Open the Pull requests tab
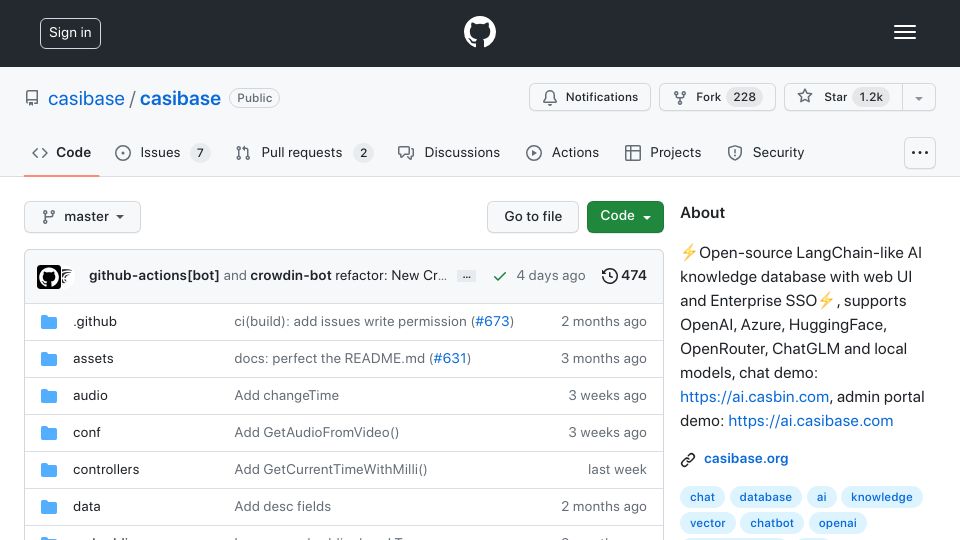 click(304, 152)
